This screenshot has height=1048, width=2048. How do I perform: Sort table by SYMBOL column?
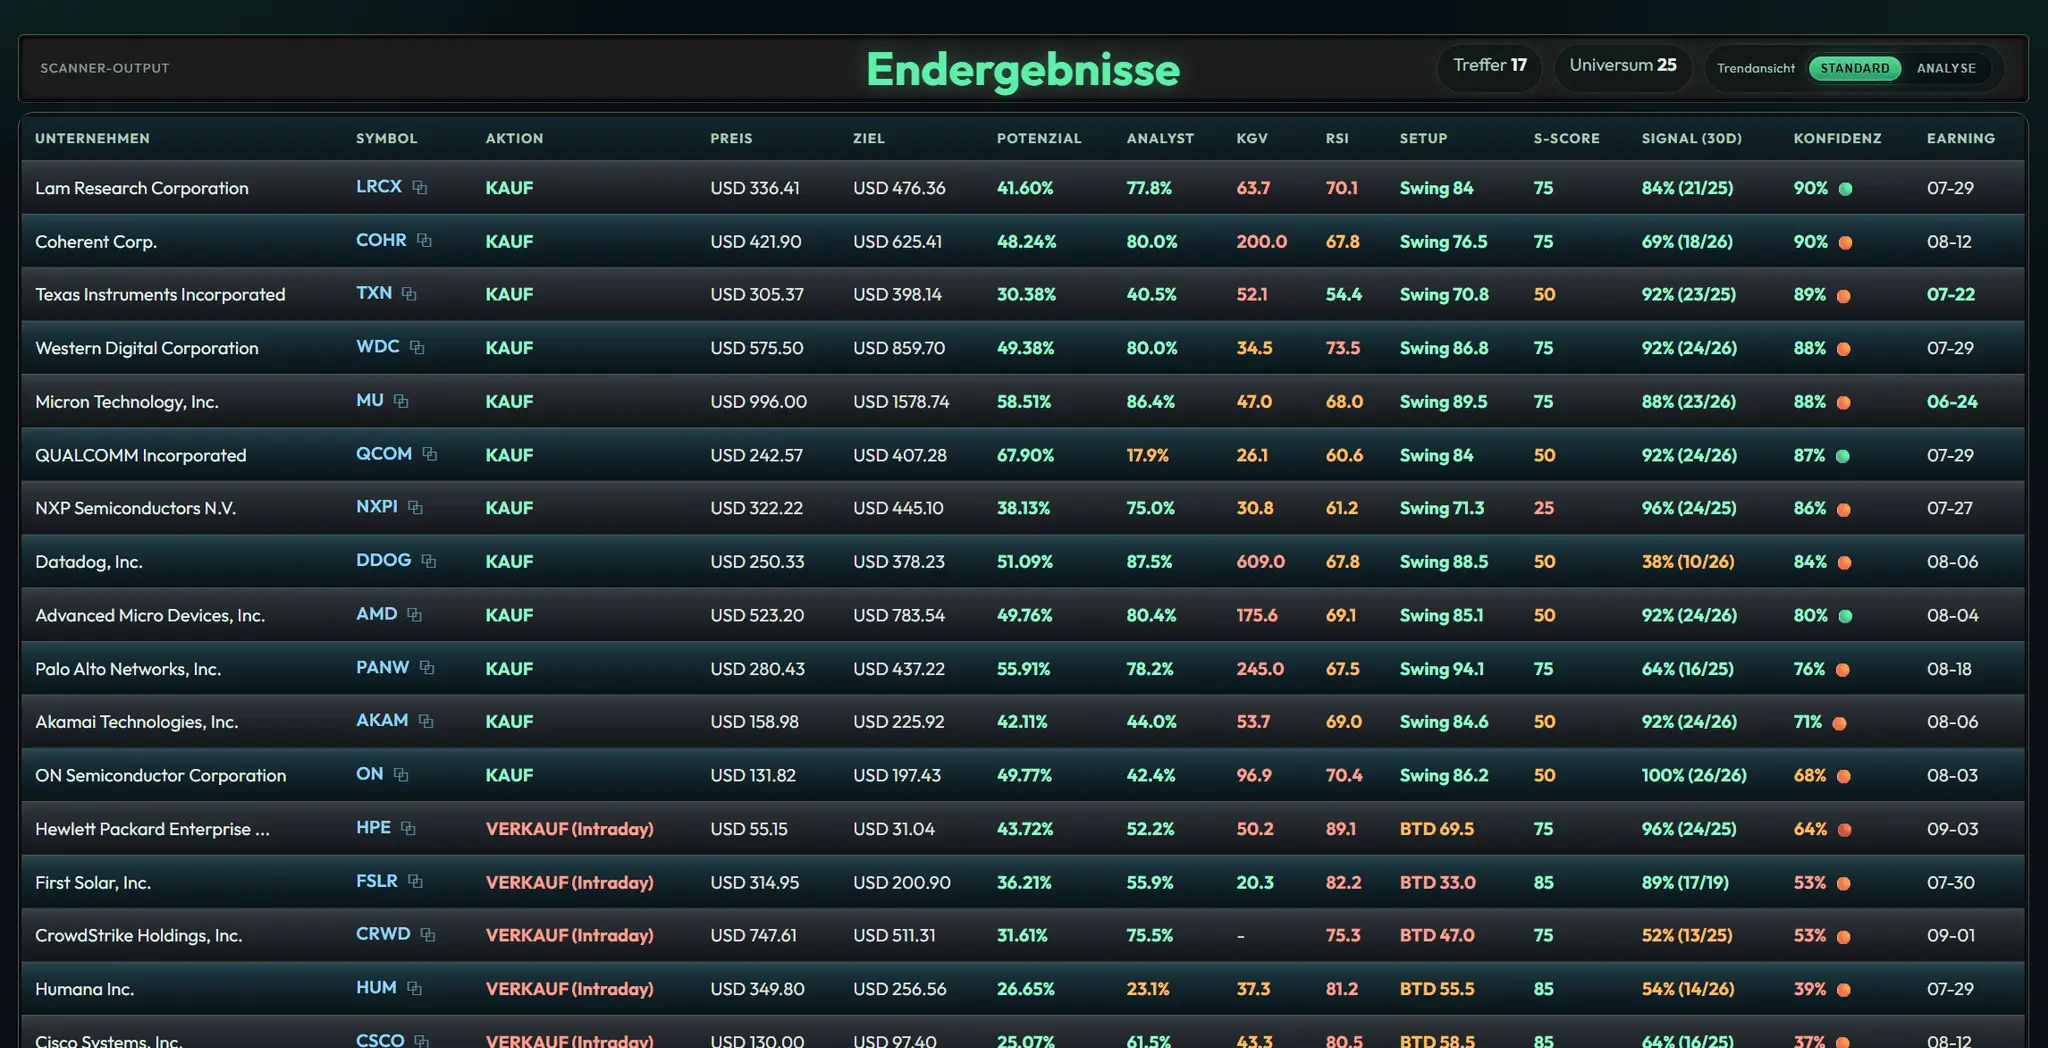pos(387,138)
